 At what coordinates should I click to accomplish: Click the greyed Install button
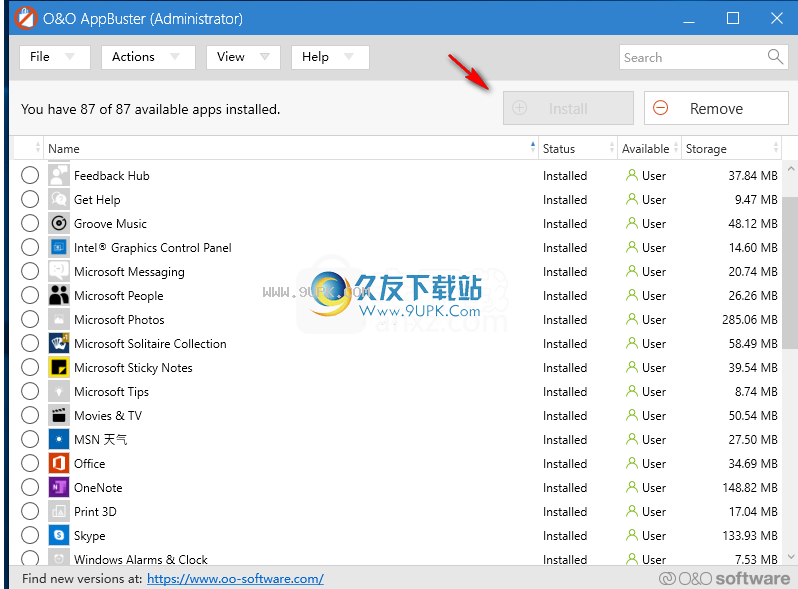[x=568, y=108]
